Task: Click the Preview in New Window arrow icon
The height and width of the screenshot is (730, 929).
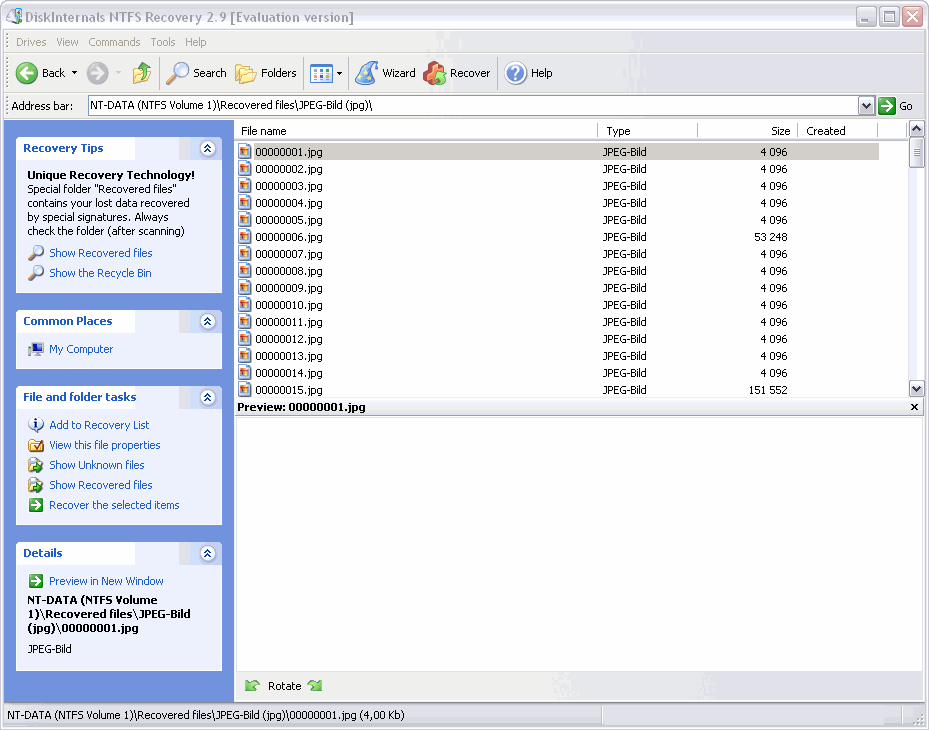Action: 36,581
